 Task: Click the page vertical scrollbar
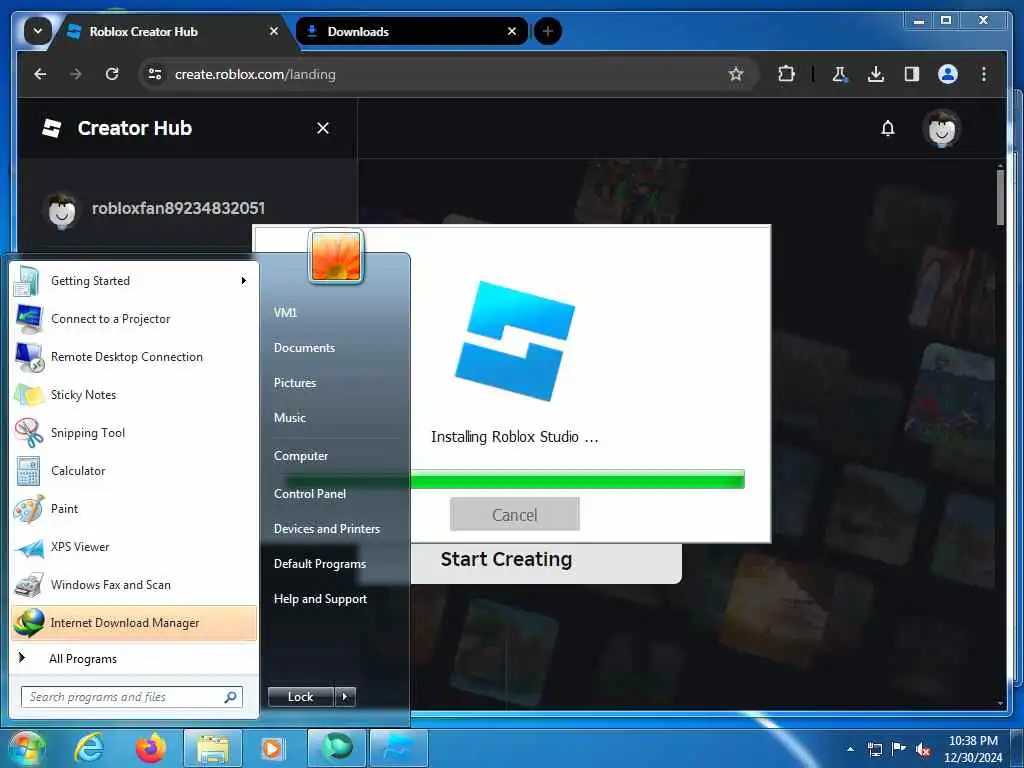coord(1000,196)
